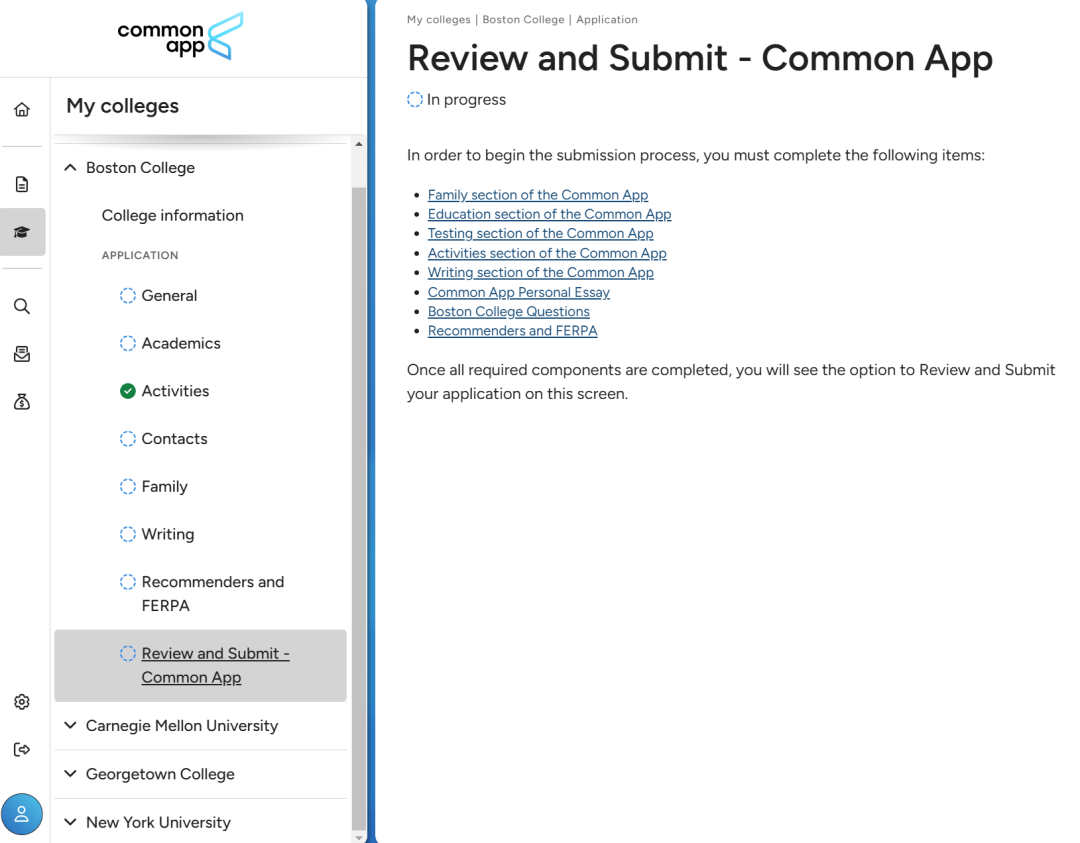Click the sidebar scrollbar up arrow
The image size is (1080, 843).
[x=359, y=144]
